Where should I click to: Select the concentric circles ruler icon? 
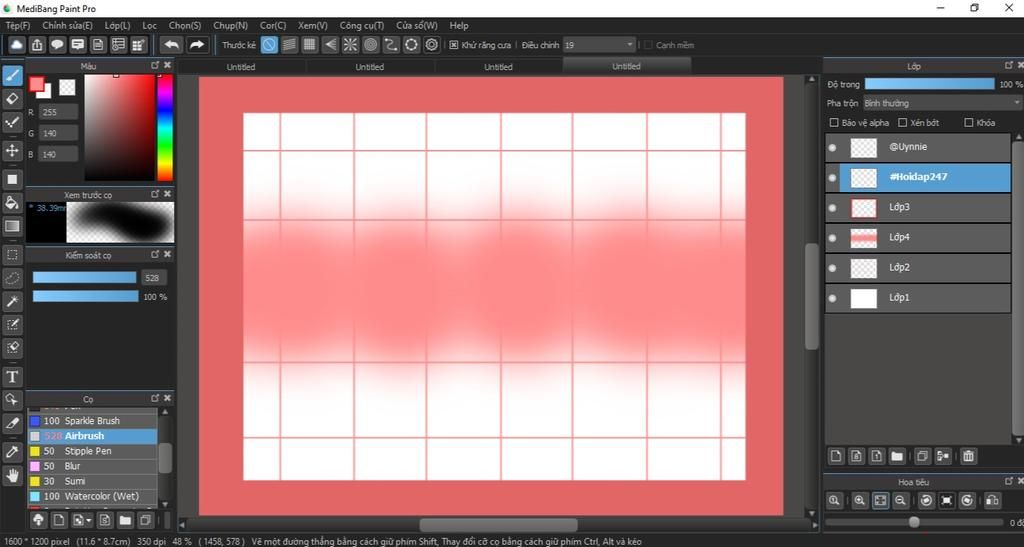[370, 44]
